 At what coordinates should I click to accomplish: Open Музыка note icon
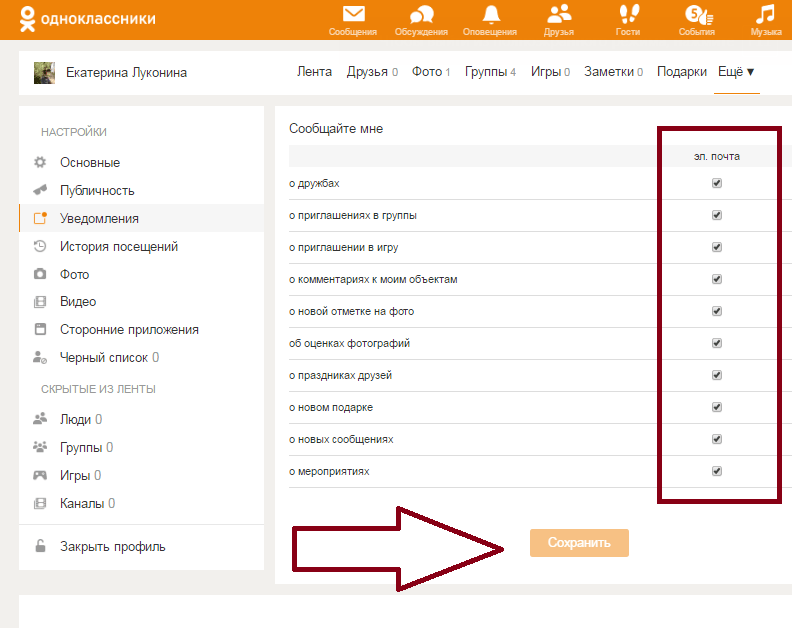(x=765, y=14)
